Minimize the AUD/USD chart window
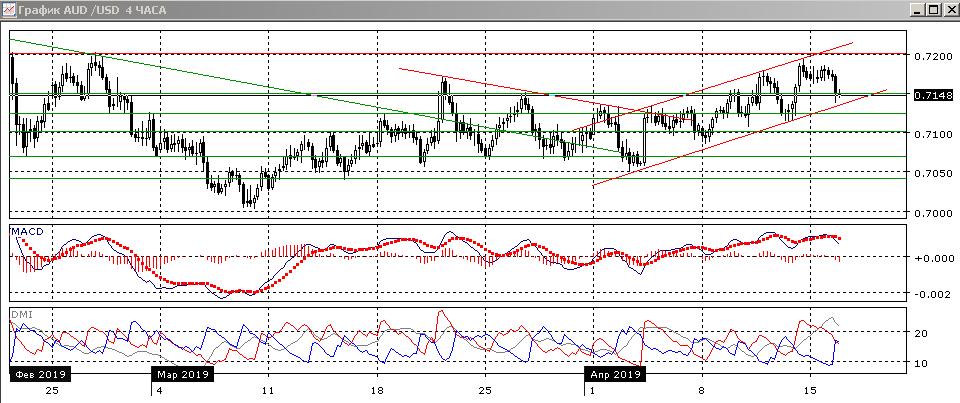 pyautogui.click(x=913, y=9)
